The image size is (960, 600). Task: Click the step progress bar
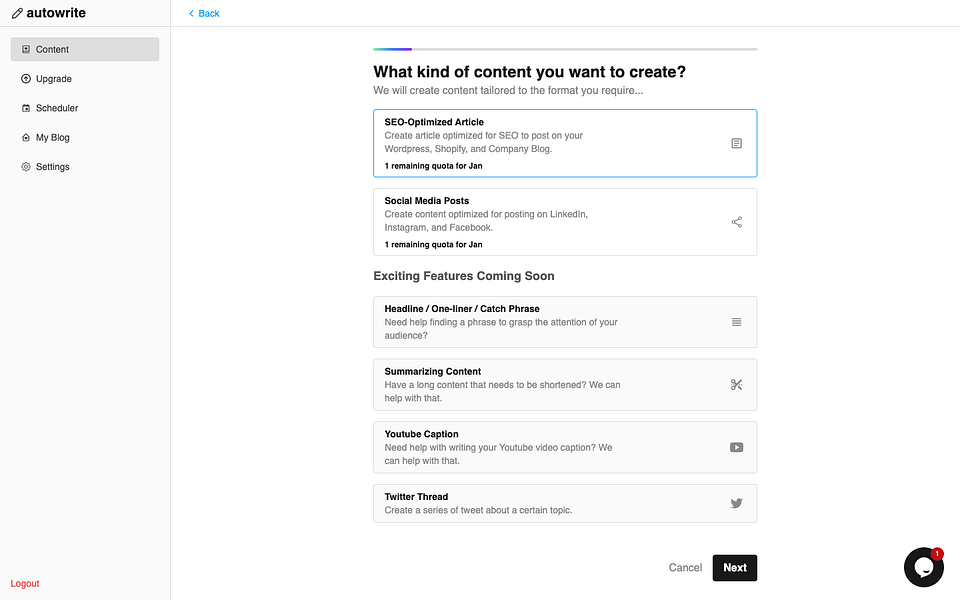tap(565, 48)
